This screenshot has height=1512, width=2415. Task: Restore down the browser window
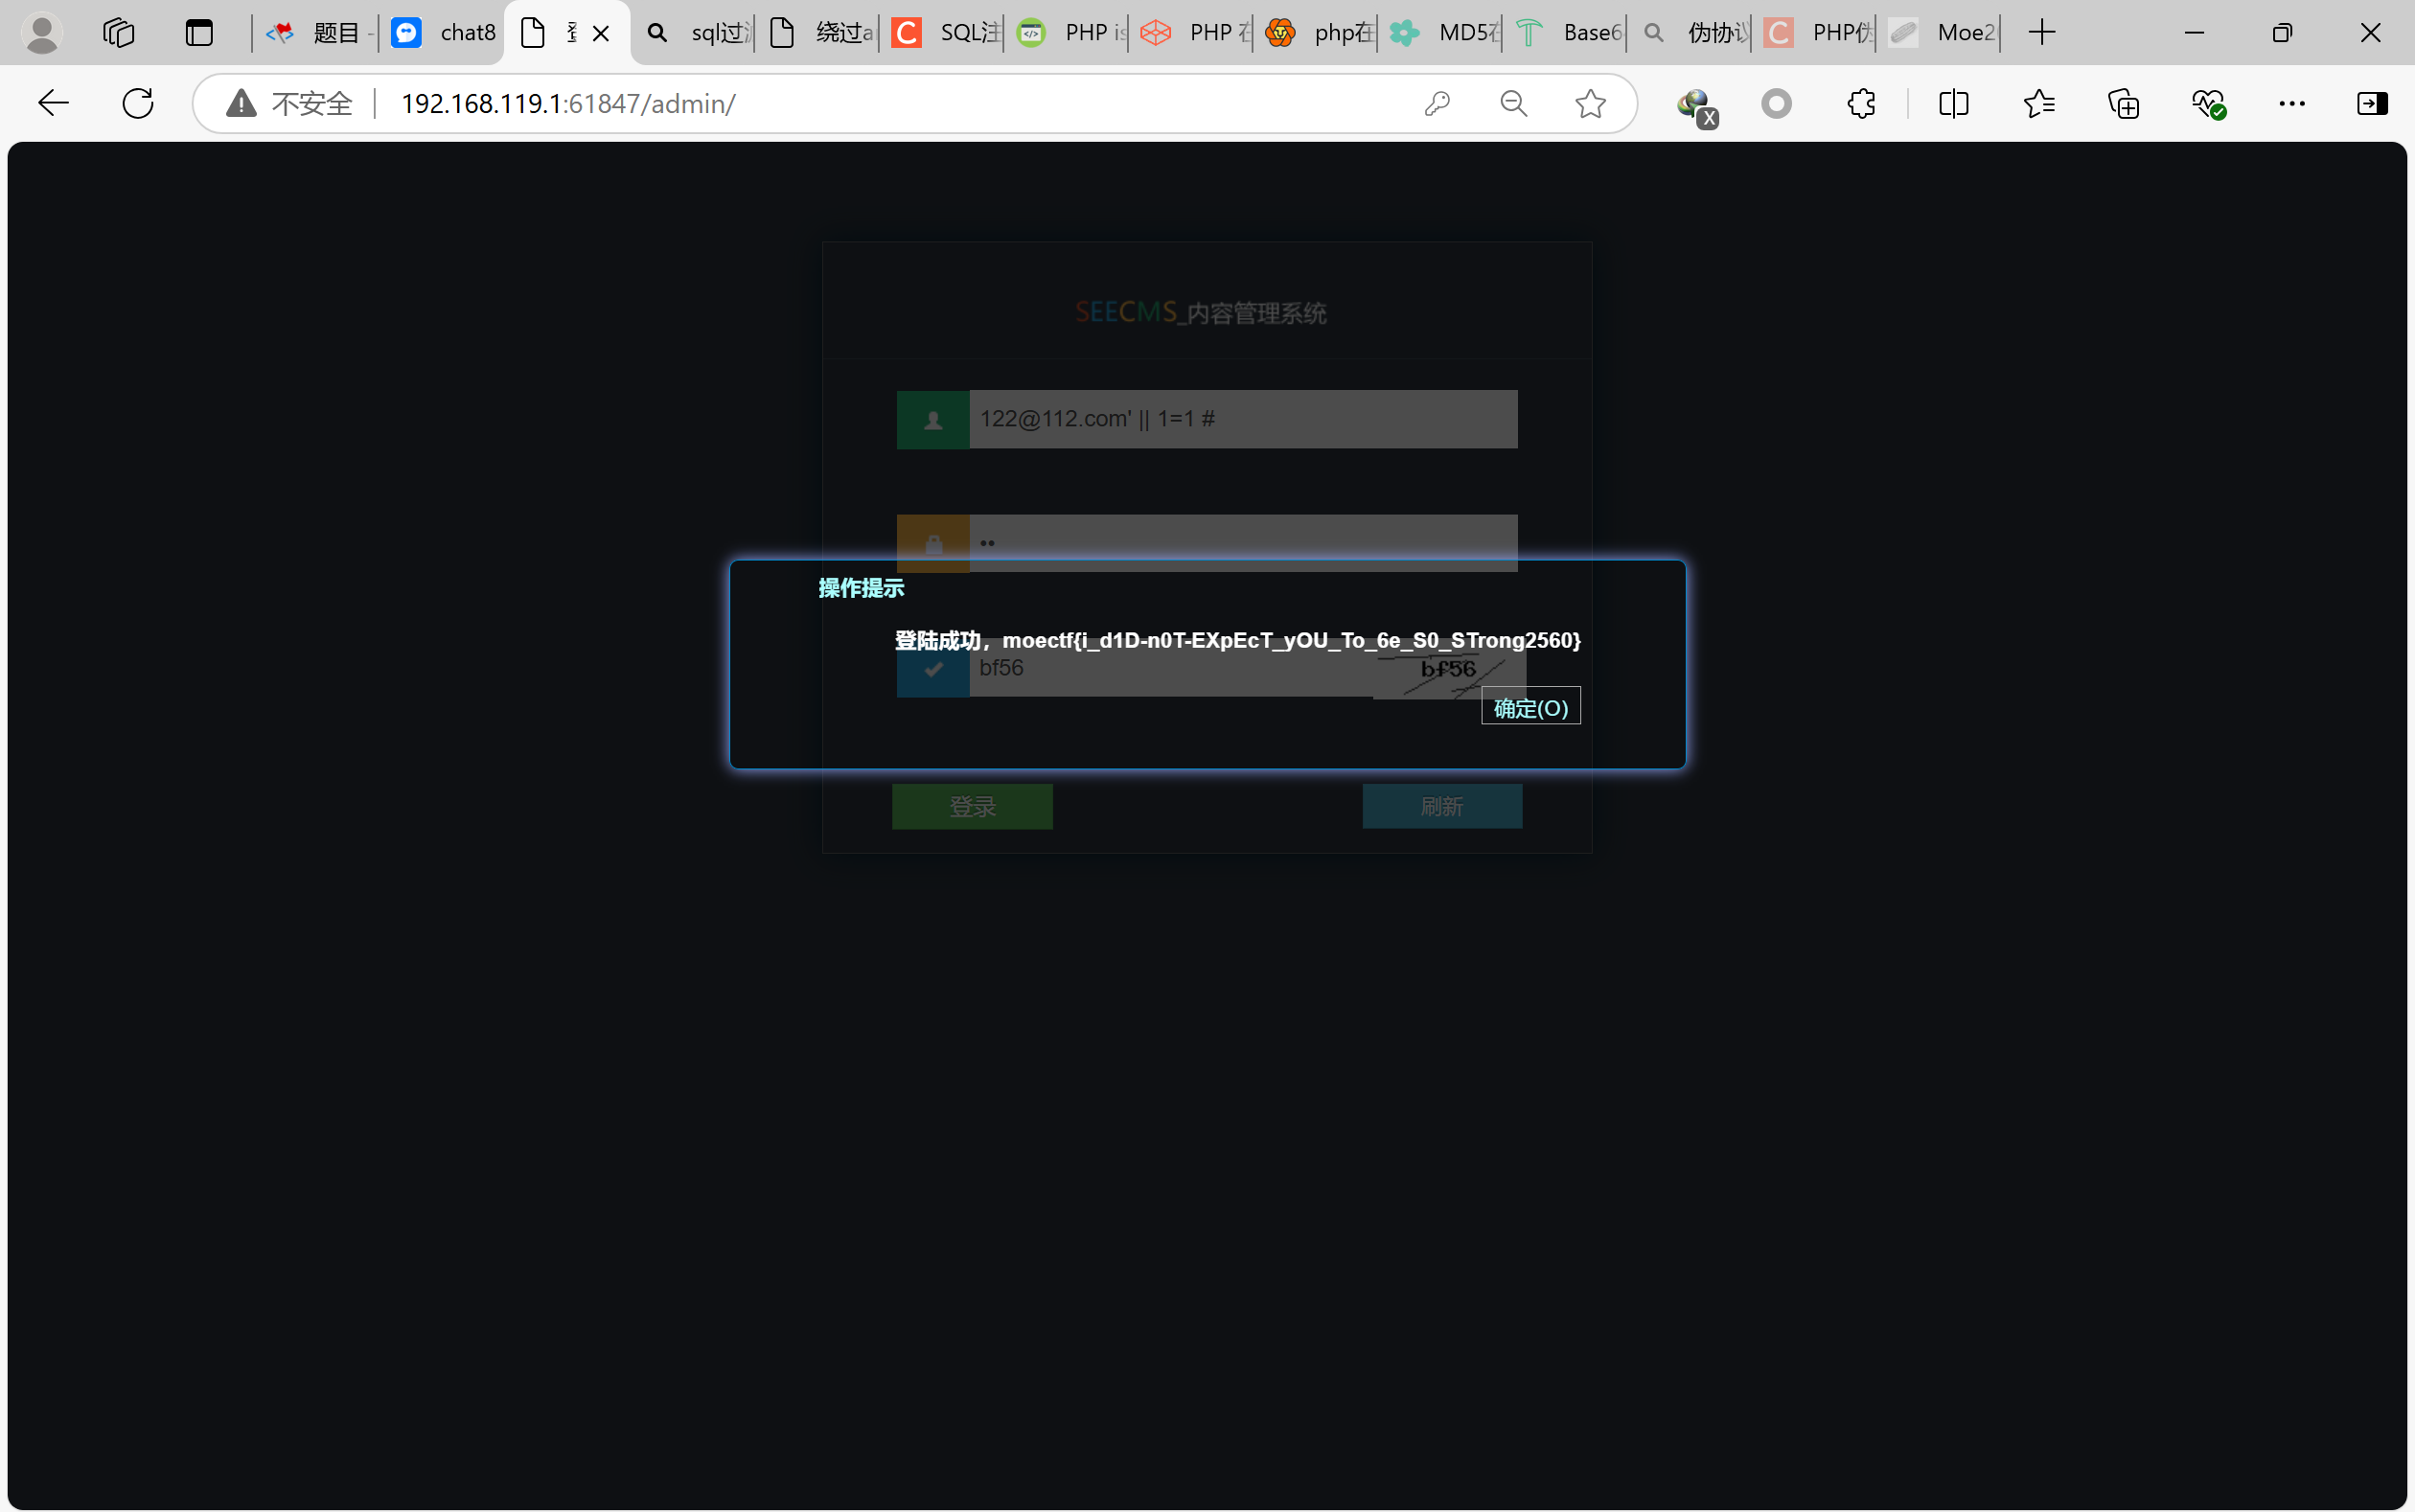pos(2282,33)
